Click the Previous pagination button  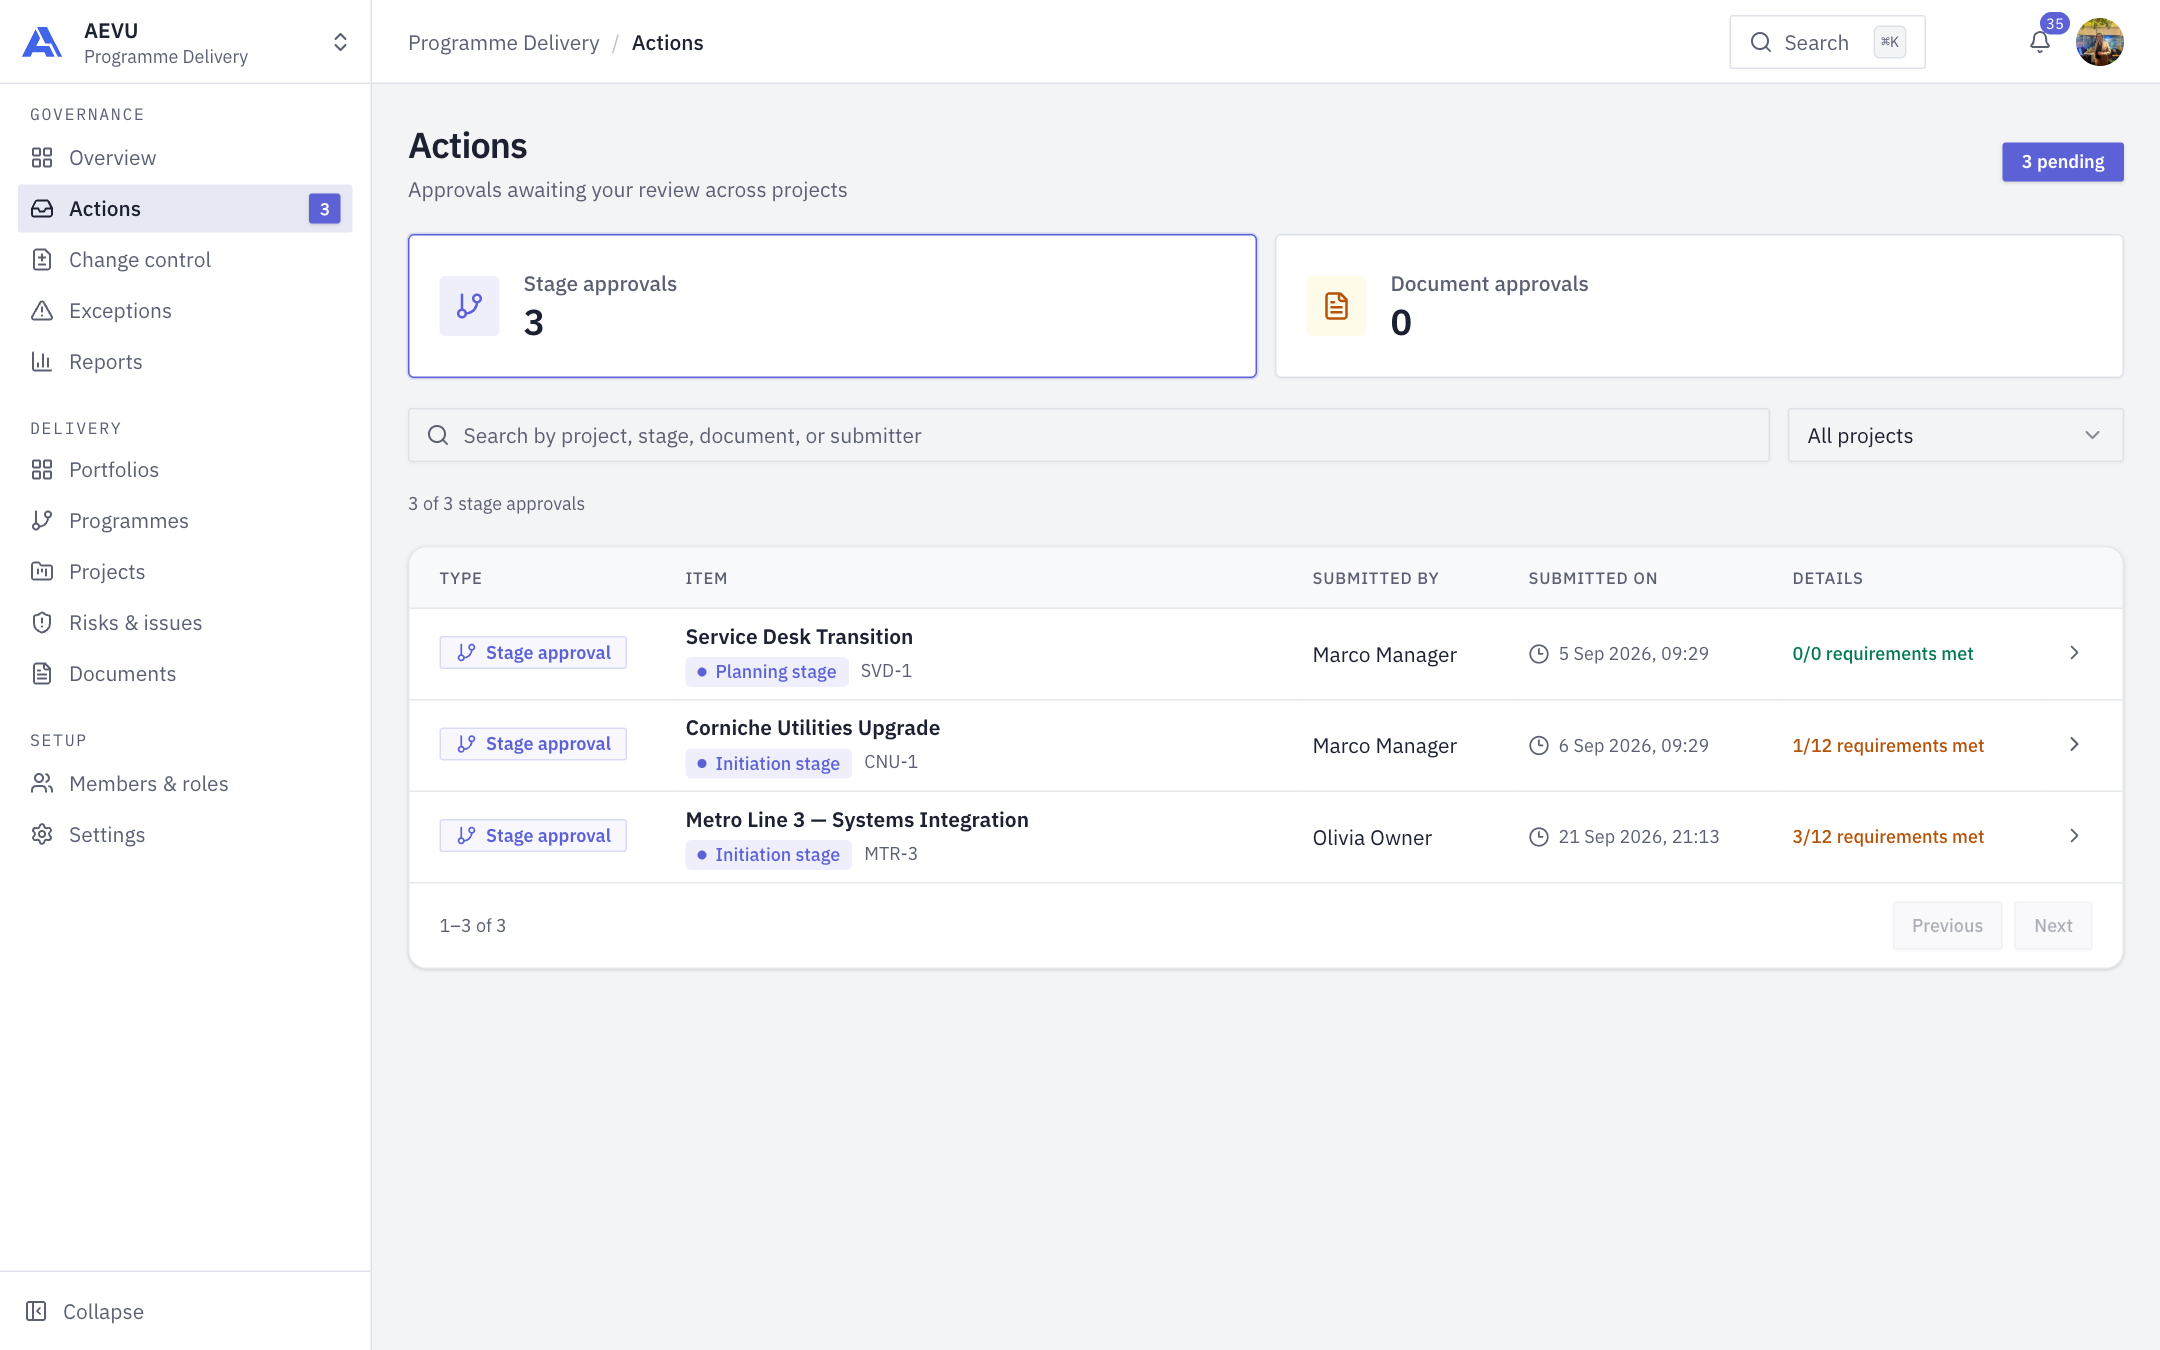[1947, 926]
